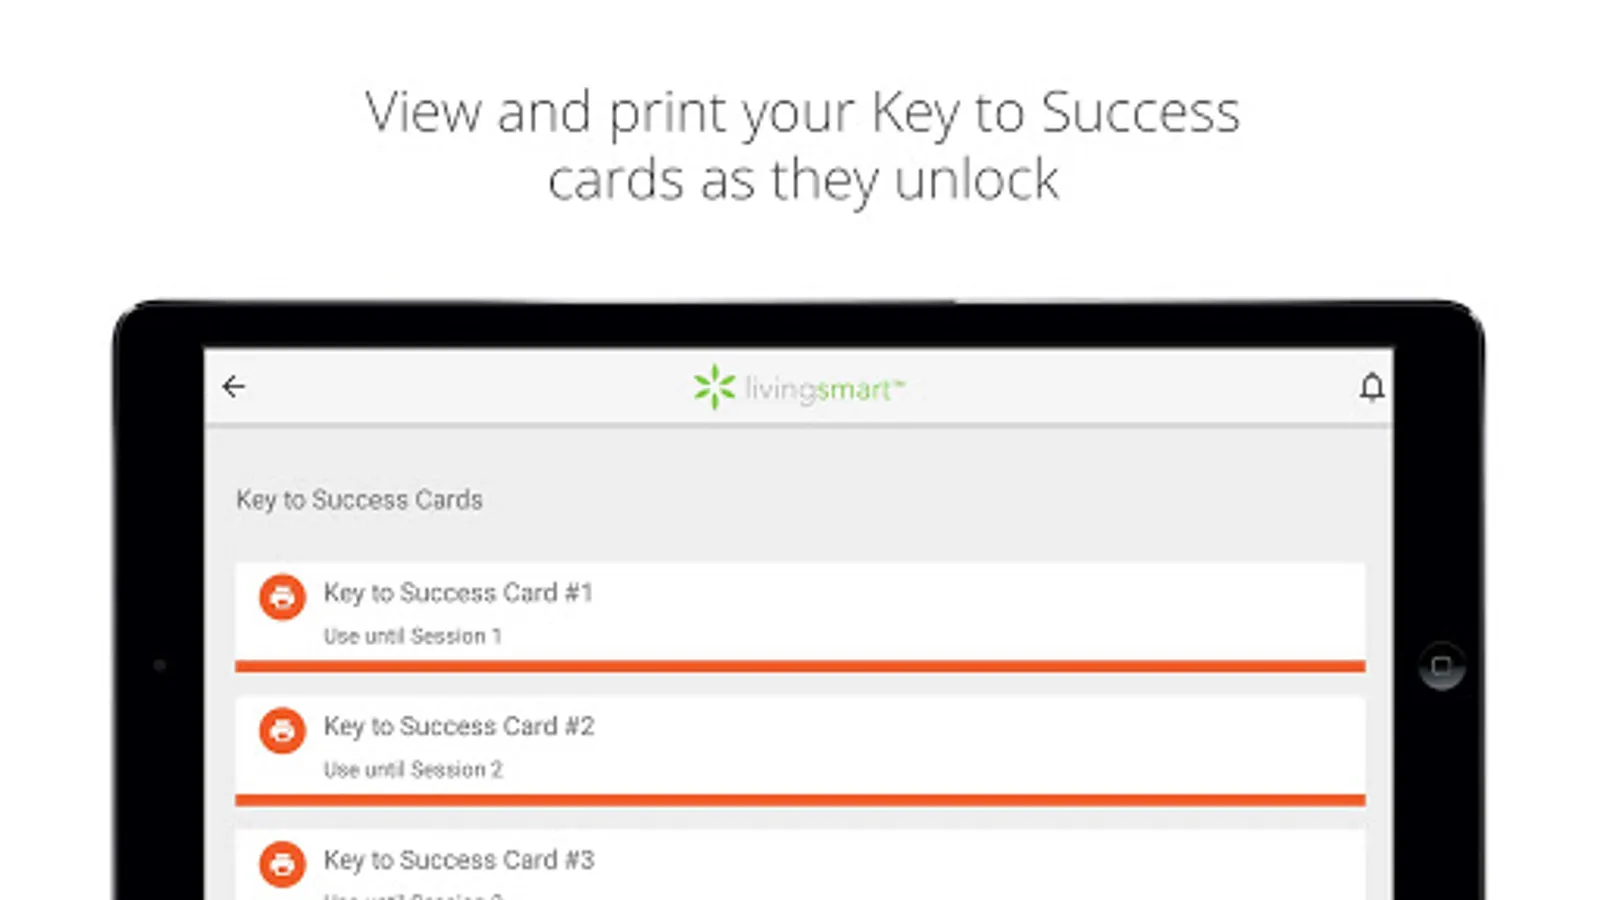Open the Key to Success Card #3 title
This screenshot has width=1600, height=900.
[x=458, y=860]
